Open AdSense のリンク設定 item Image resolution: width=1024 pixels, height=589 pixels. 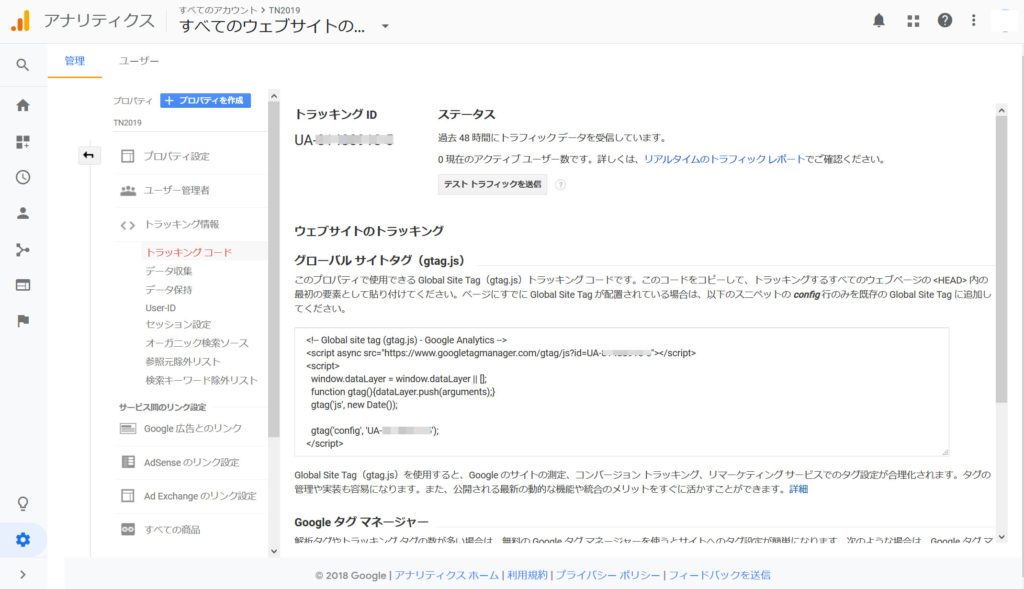click(x=191, y=462)
